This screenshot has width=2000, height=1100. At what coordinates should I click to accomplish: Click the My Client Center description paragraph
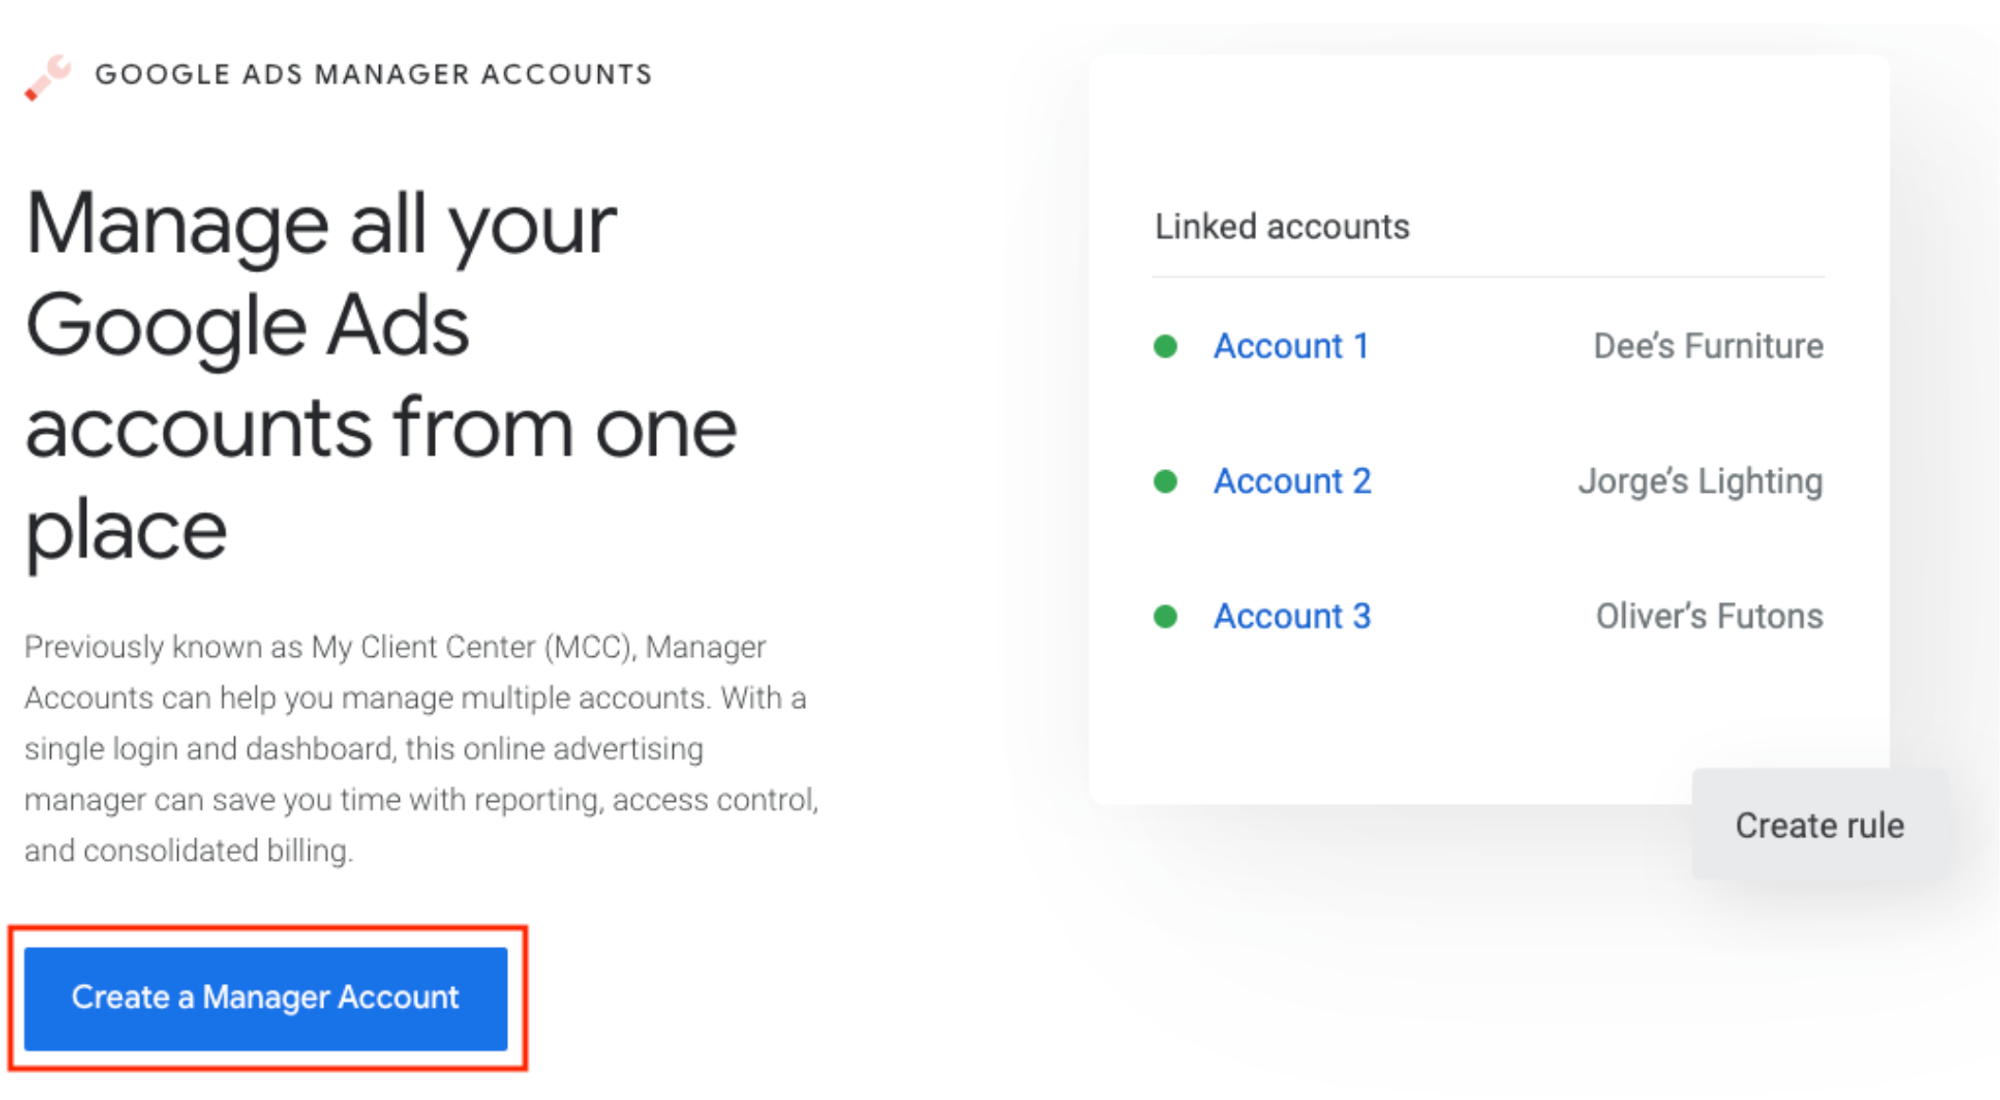tap(422, 748)
